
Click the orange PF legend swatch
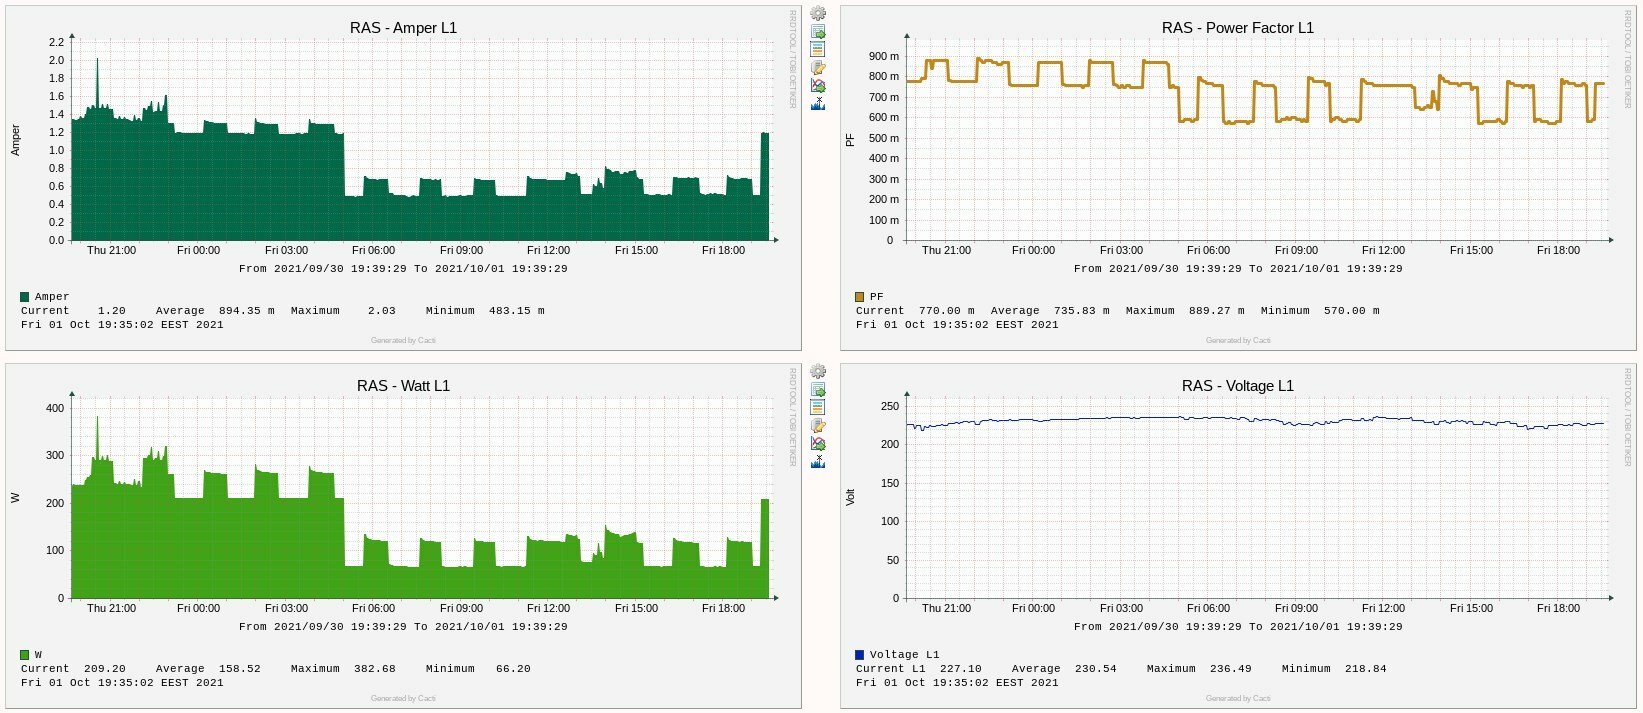coord(860,297)
